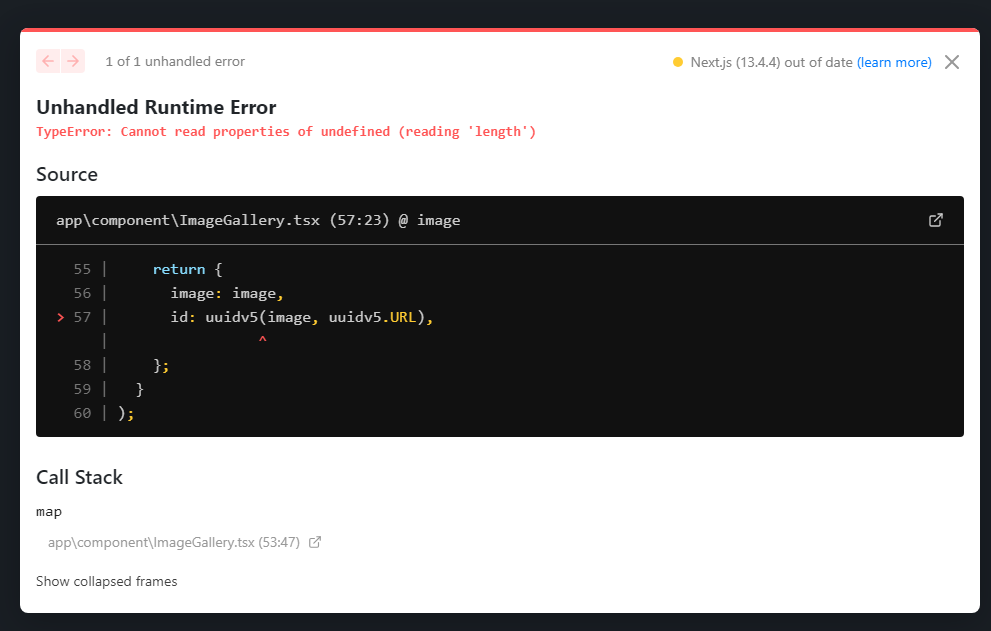The width and height of the screenshot is (991, 631).
Task: Click the Source section heading
Action: pyautogui.click(x=66, y=174)
